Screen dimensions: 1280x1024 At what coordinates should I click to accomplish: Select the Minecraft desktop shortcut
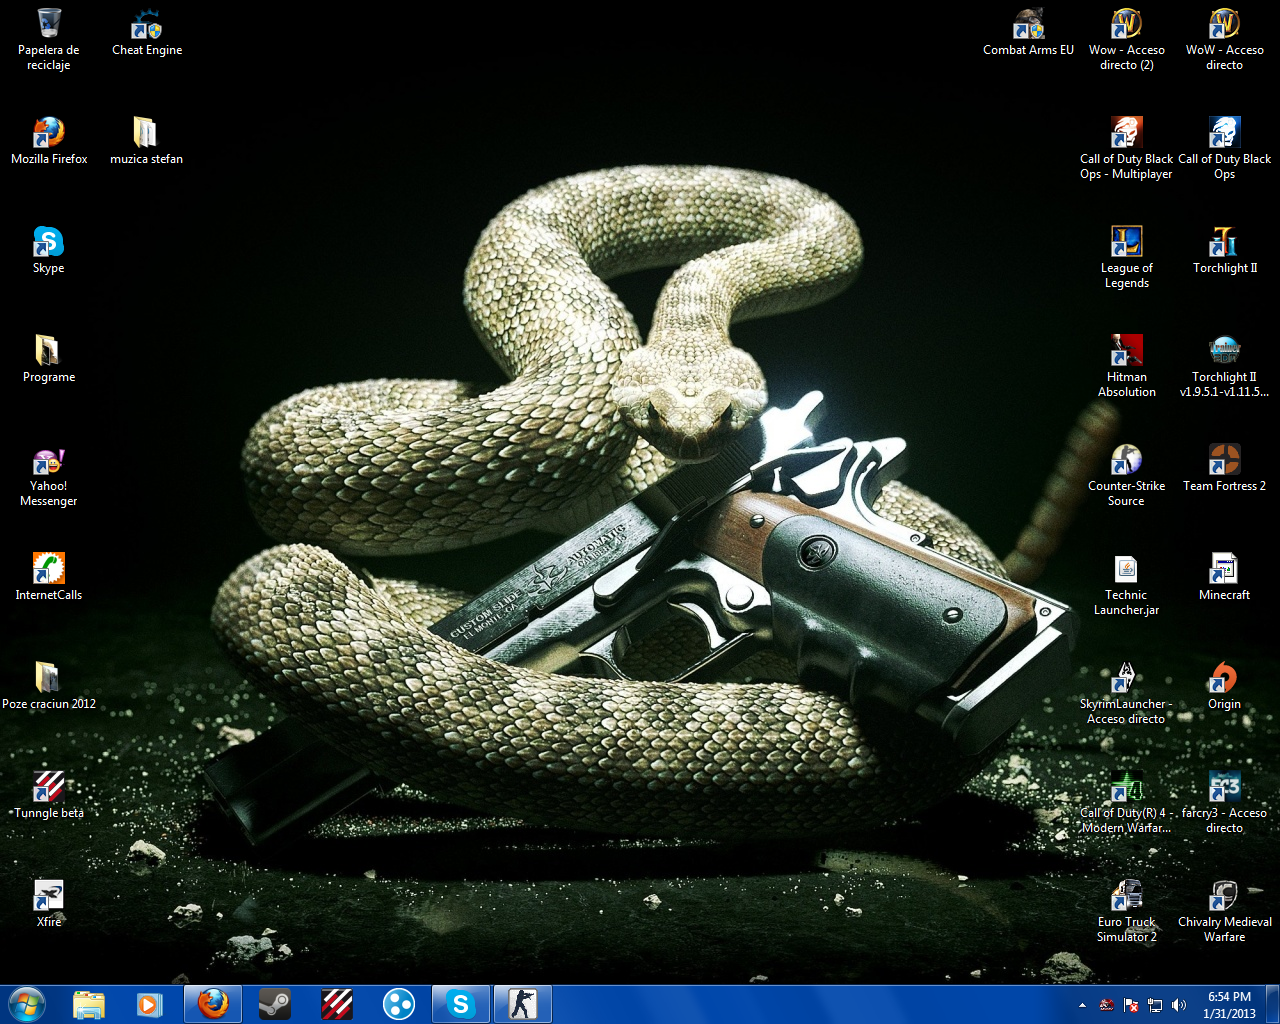click(1224, 577)
